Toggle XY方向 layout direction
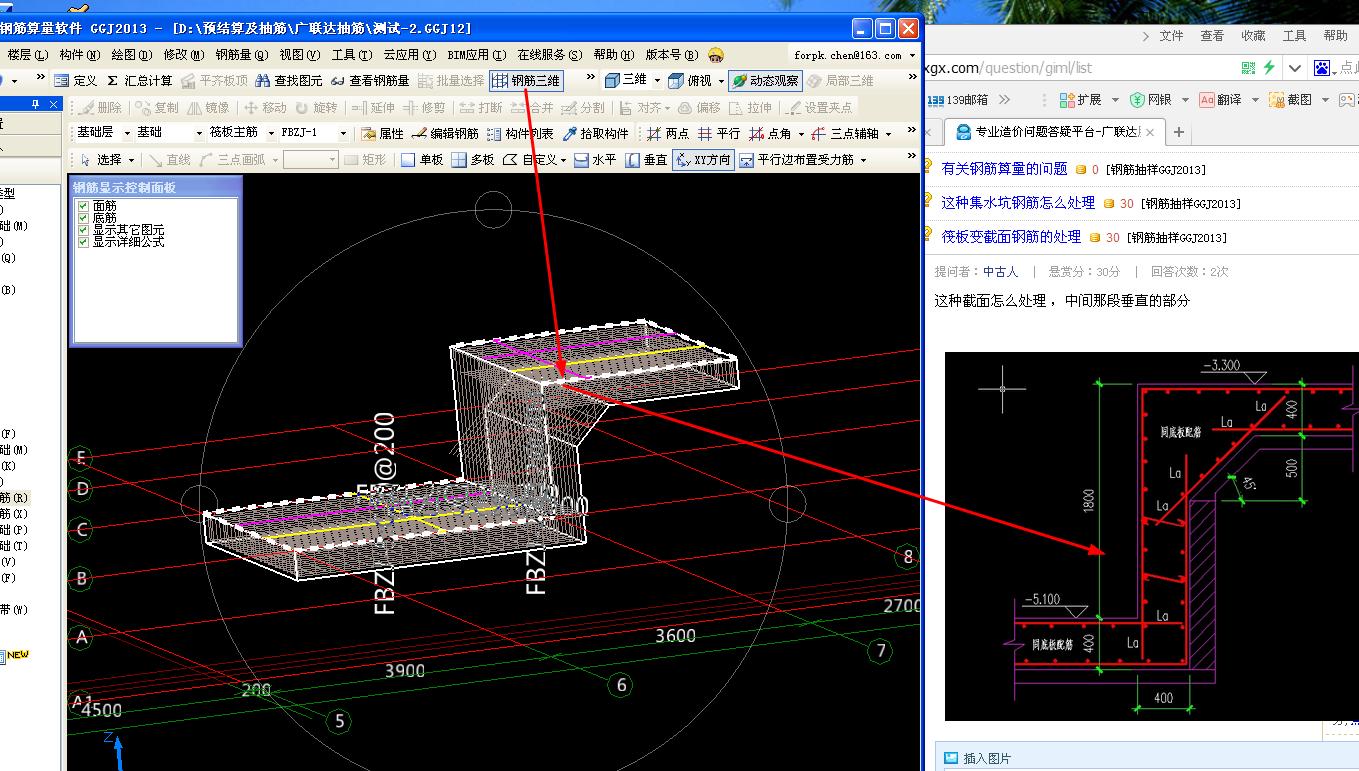Screen dimensions: 1359x771 [x=703, y=159]
